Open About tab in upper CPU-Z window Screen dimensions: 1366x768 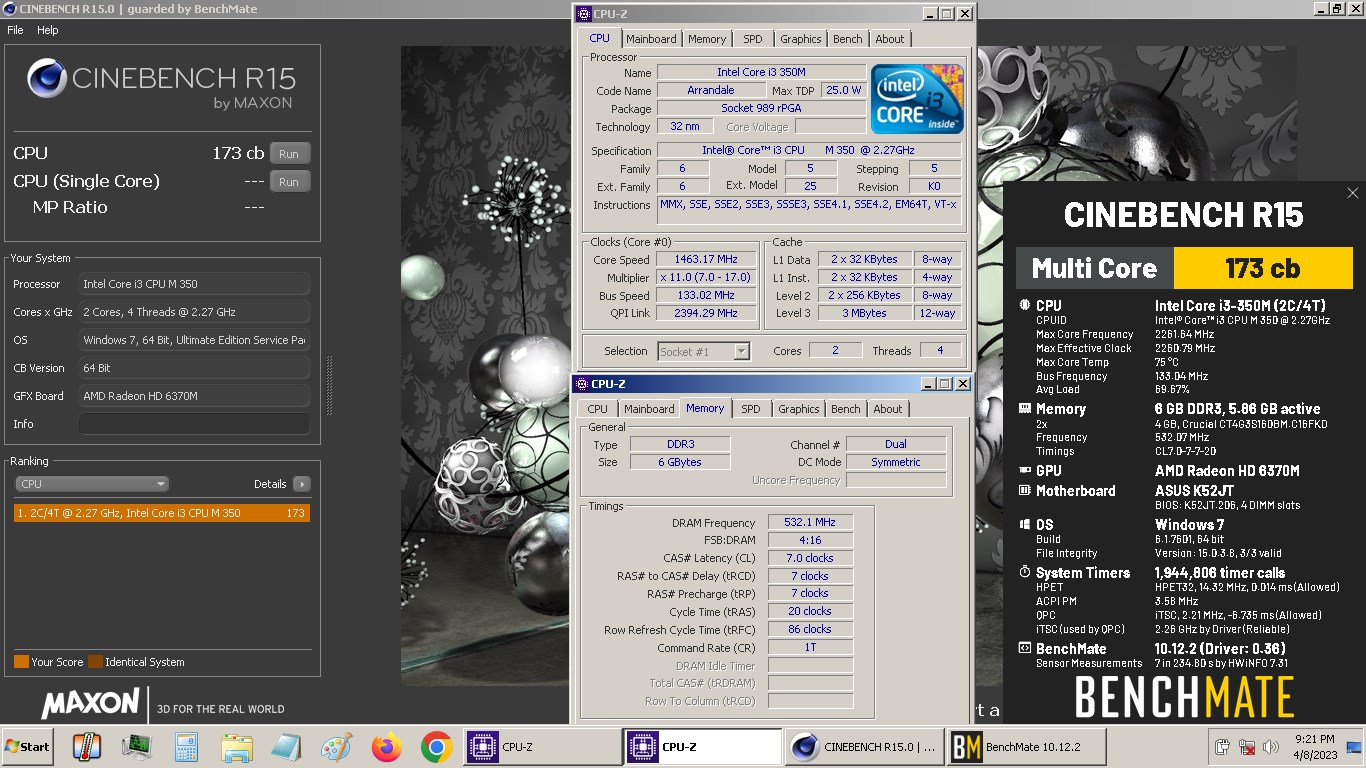[x=890, y=39]
